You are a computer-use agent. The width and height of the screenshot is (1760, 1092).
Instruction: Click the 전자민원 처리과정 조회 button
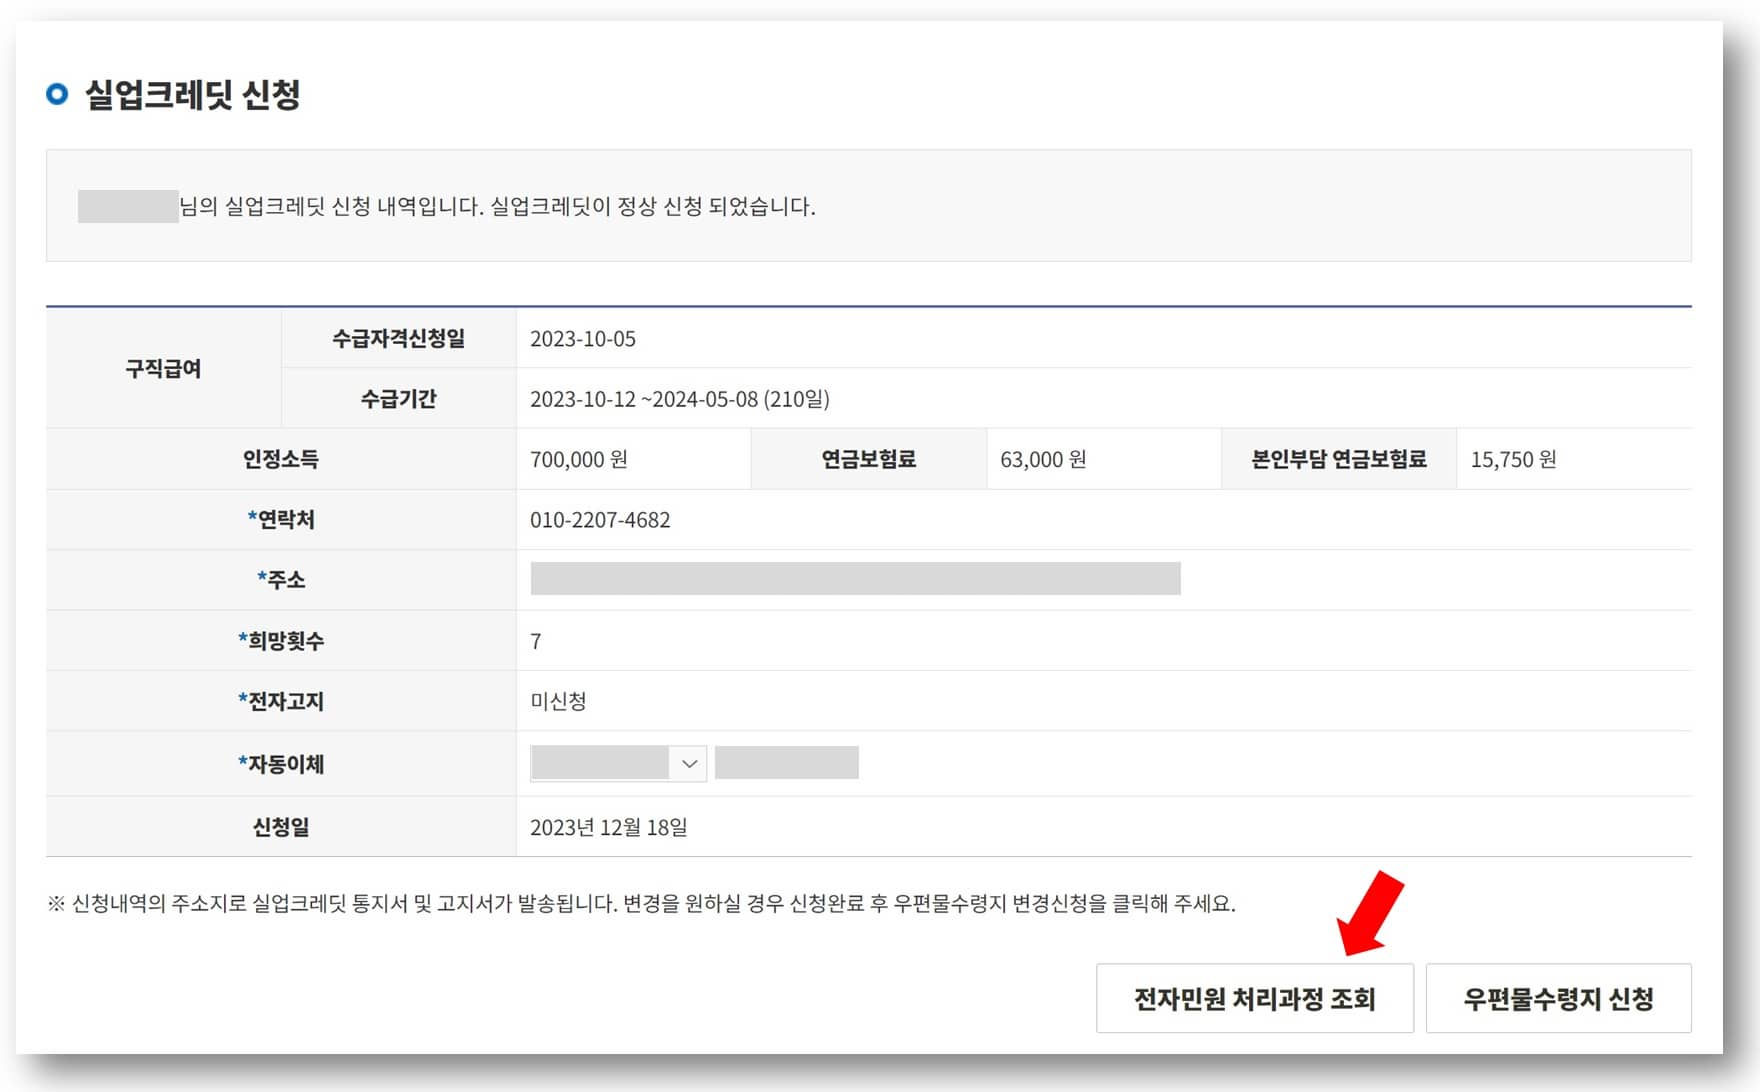tap(1255, 997)
